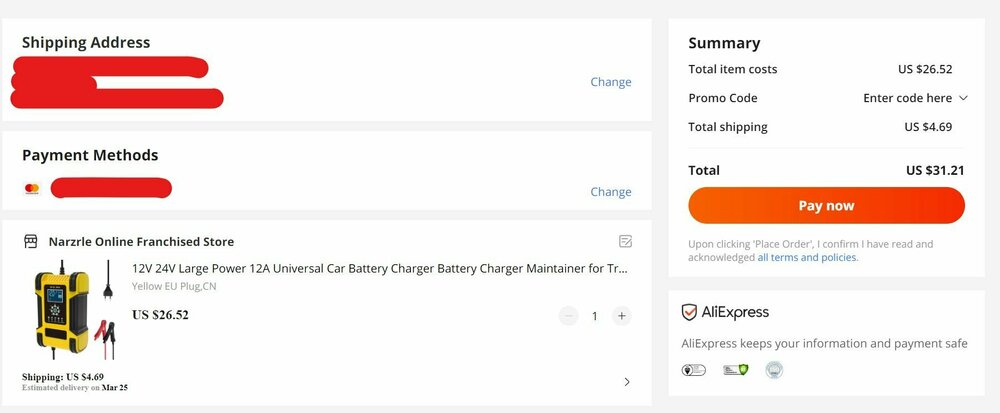Click 'Enter code here' promo field
The image size is (1000, 413).
pos(907,98)
